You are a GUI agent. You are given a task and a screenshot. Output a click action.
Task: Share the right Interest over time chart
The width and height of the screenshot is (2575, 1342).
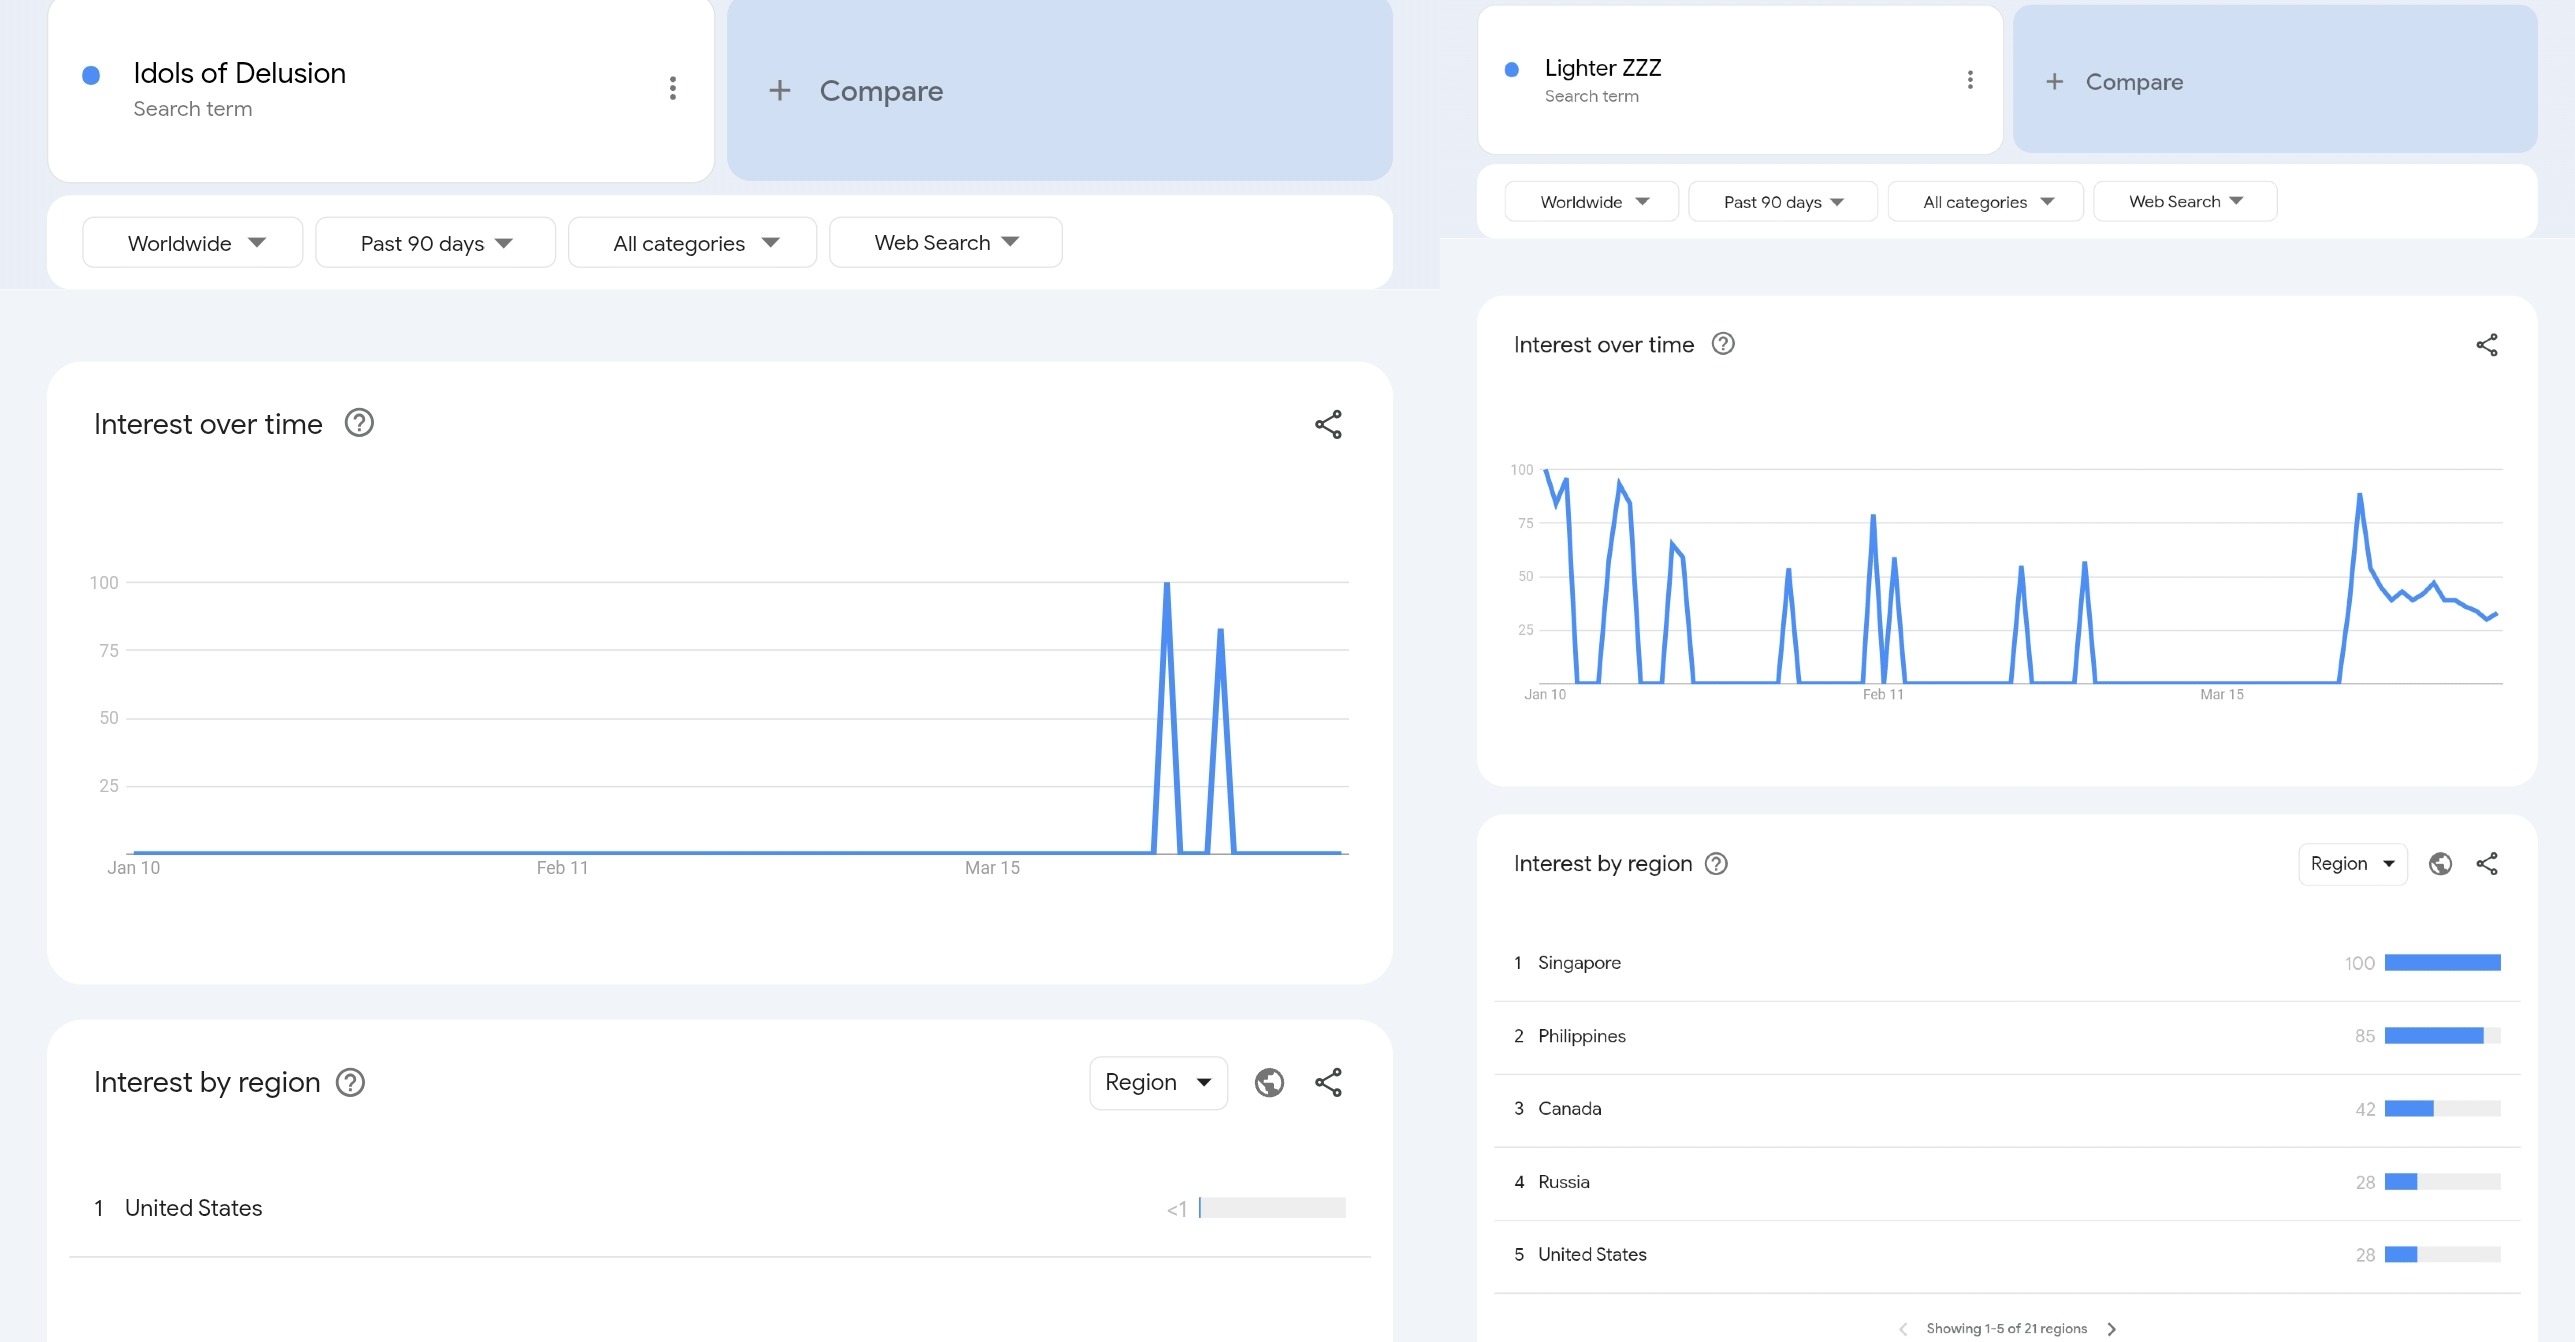2486,345
